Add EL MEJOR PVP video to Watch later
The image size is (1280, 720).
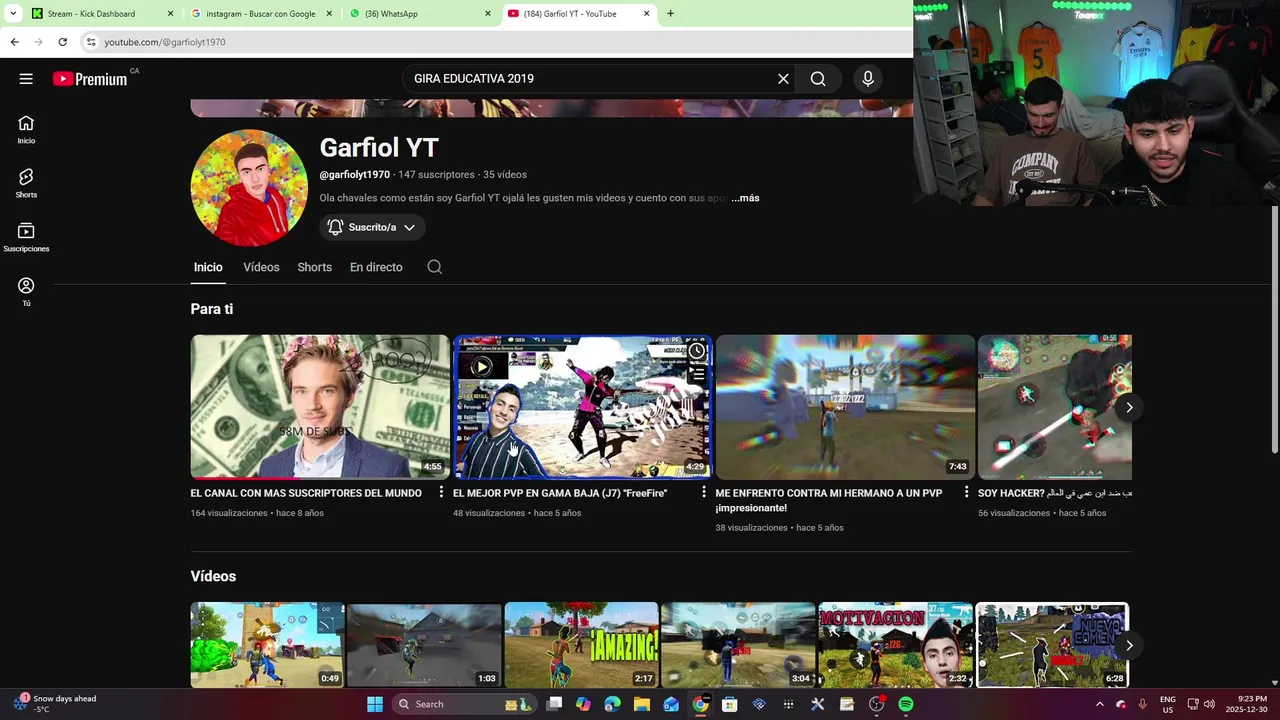coord(697,351)
